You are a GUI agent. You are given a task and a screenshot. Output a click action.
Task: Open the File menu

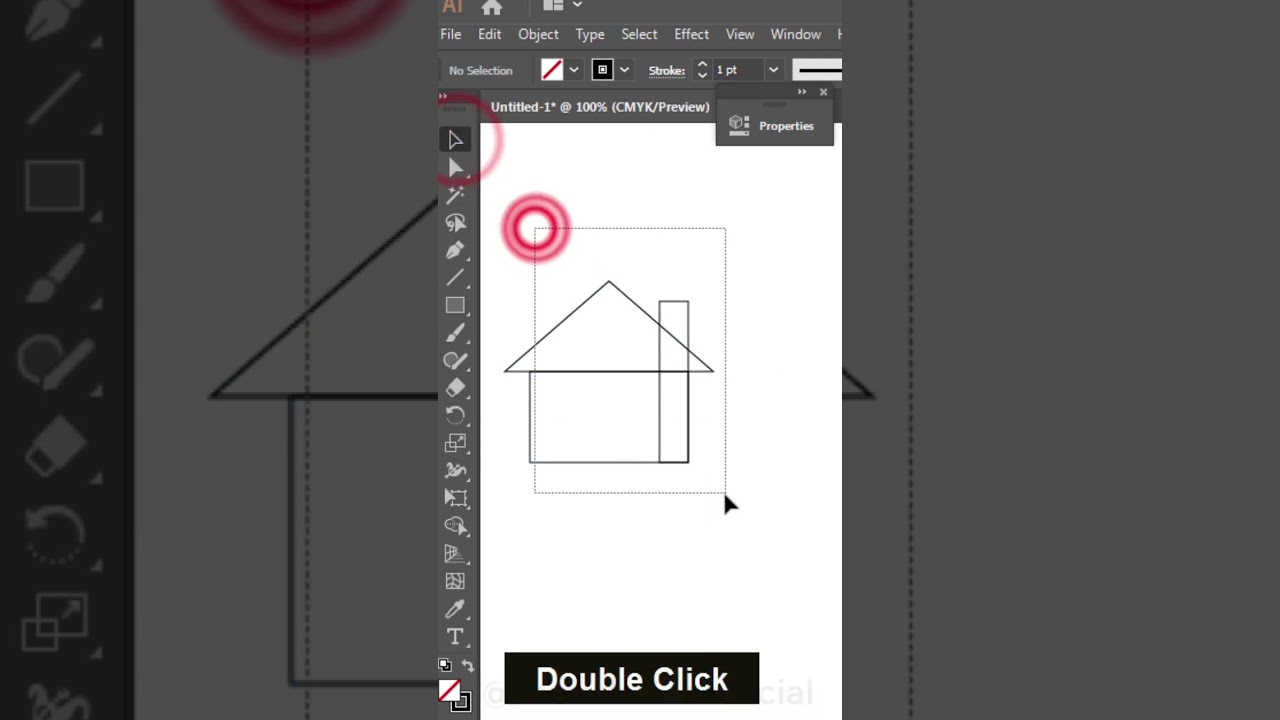tap(451, 34)
